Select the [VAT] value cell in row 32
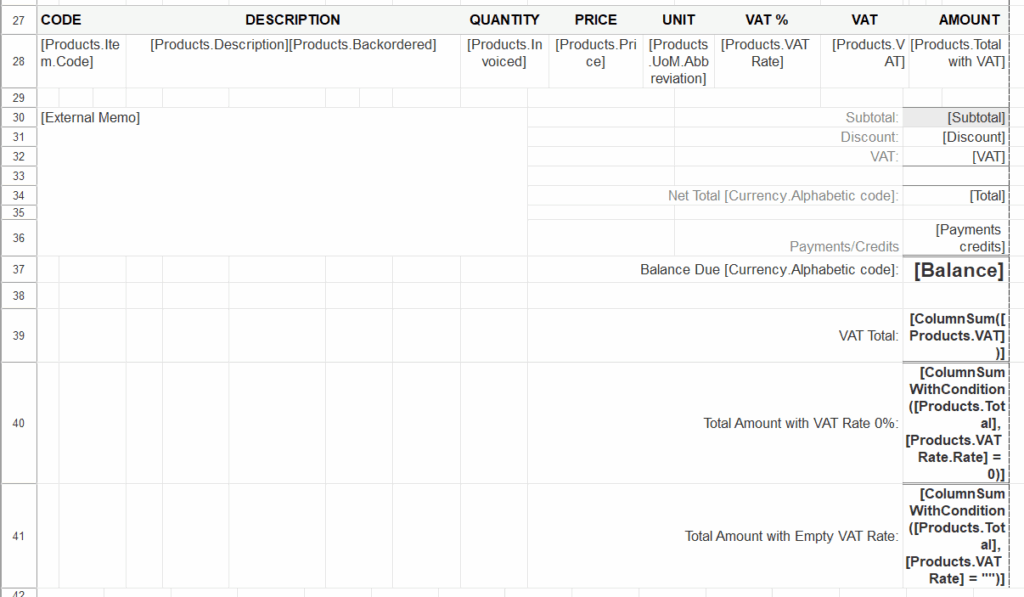The width and height of the screenshot is (1024, 597). (955, 157)
